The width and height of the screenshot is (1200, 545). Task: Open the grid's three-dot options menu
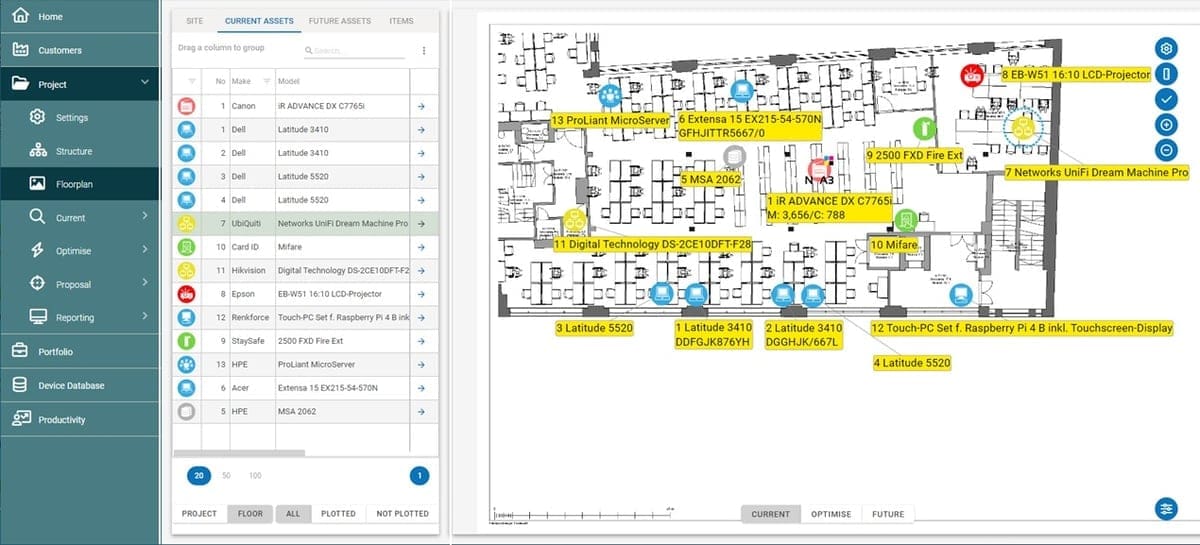click(x=424, y=50)
